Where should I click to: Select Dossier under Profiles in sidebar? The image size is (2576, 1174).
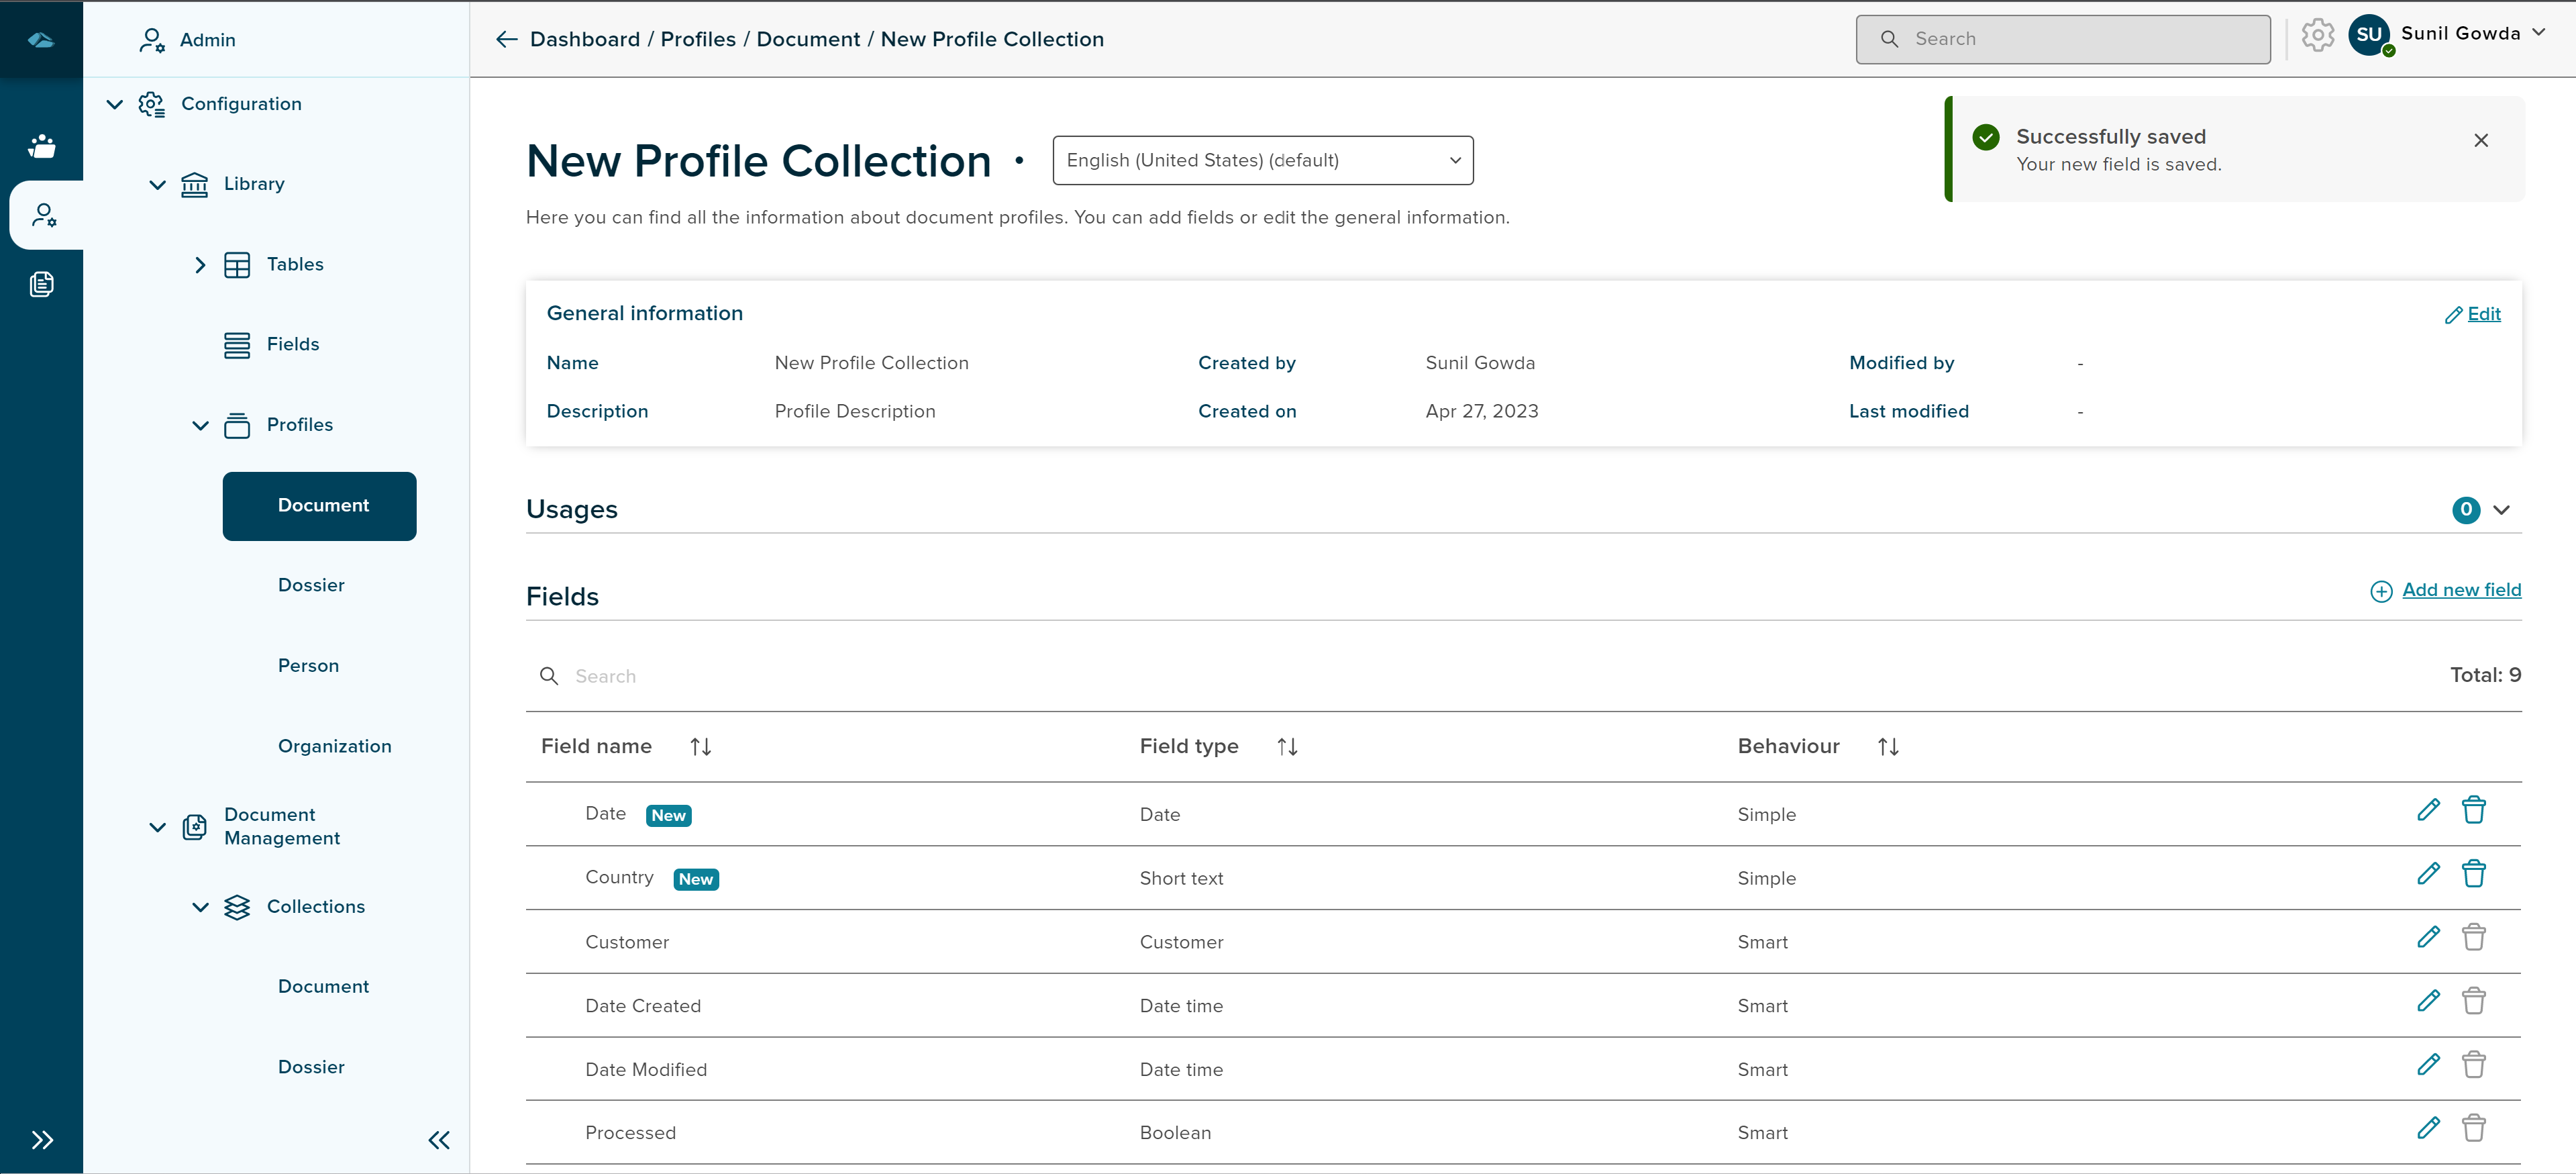pyautogui.click(x=311, y=585)
